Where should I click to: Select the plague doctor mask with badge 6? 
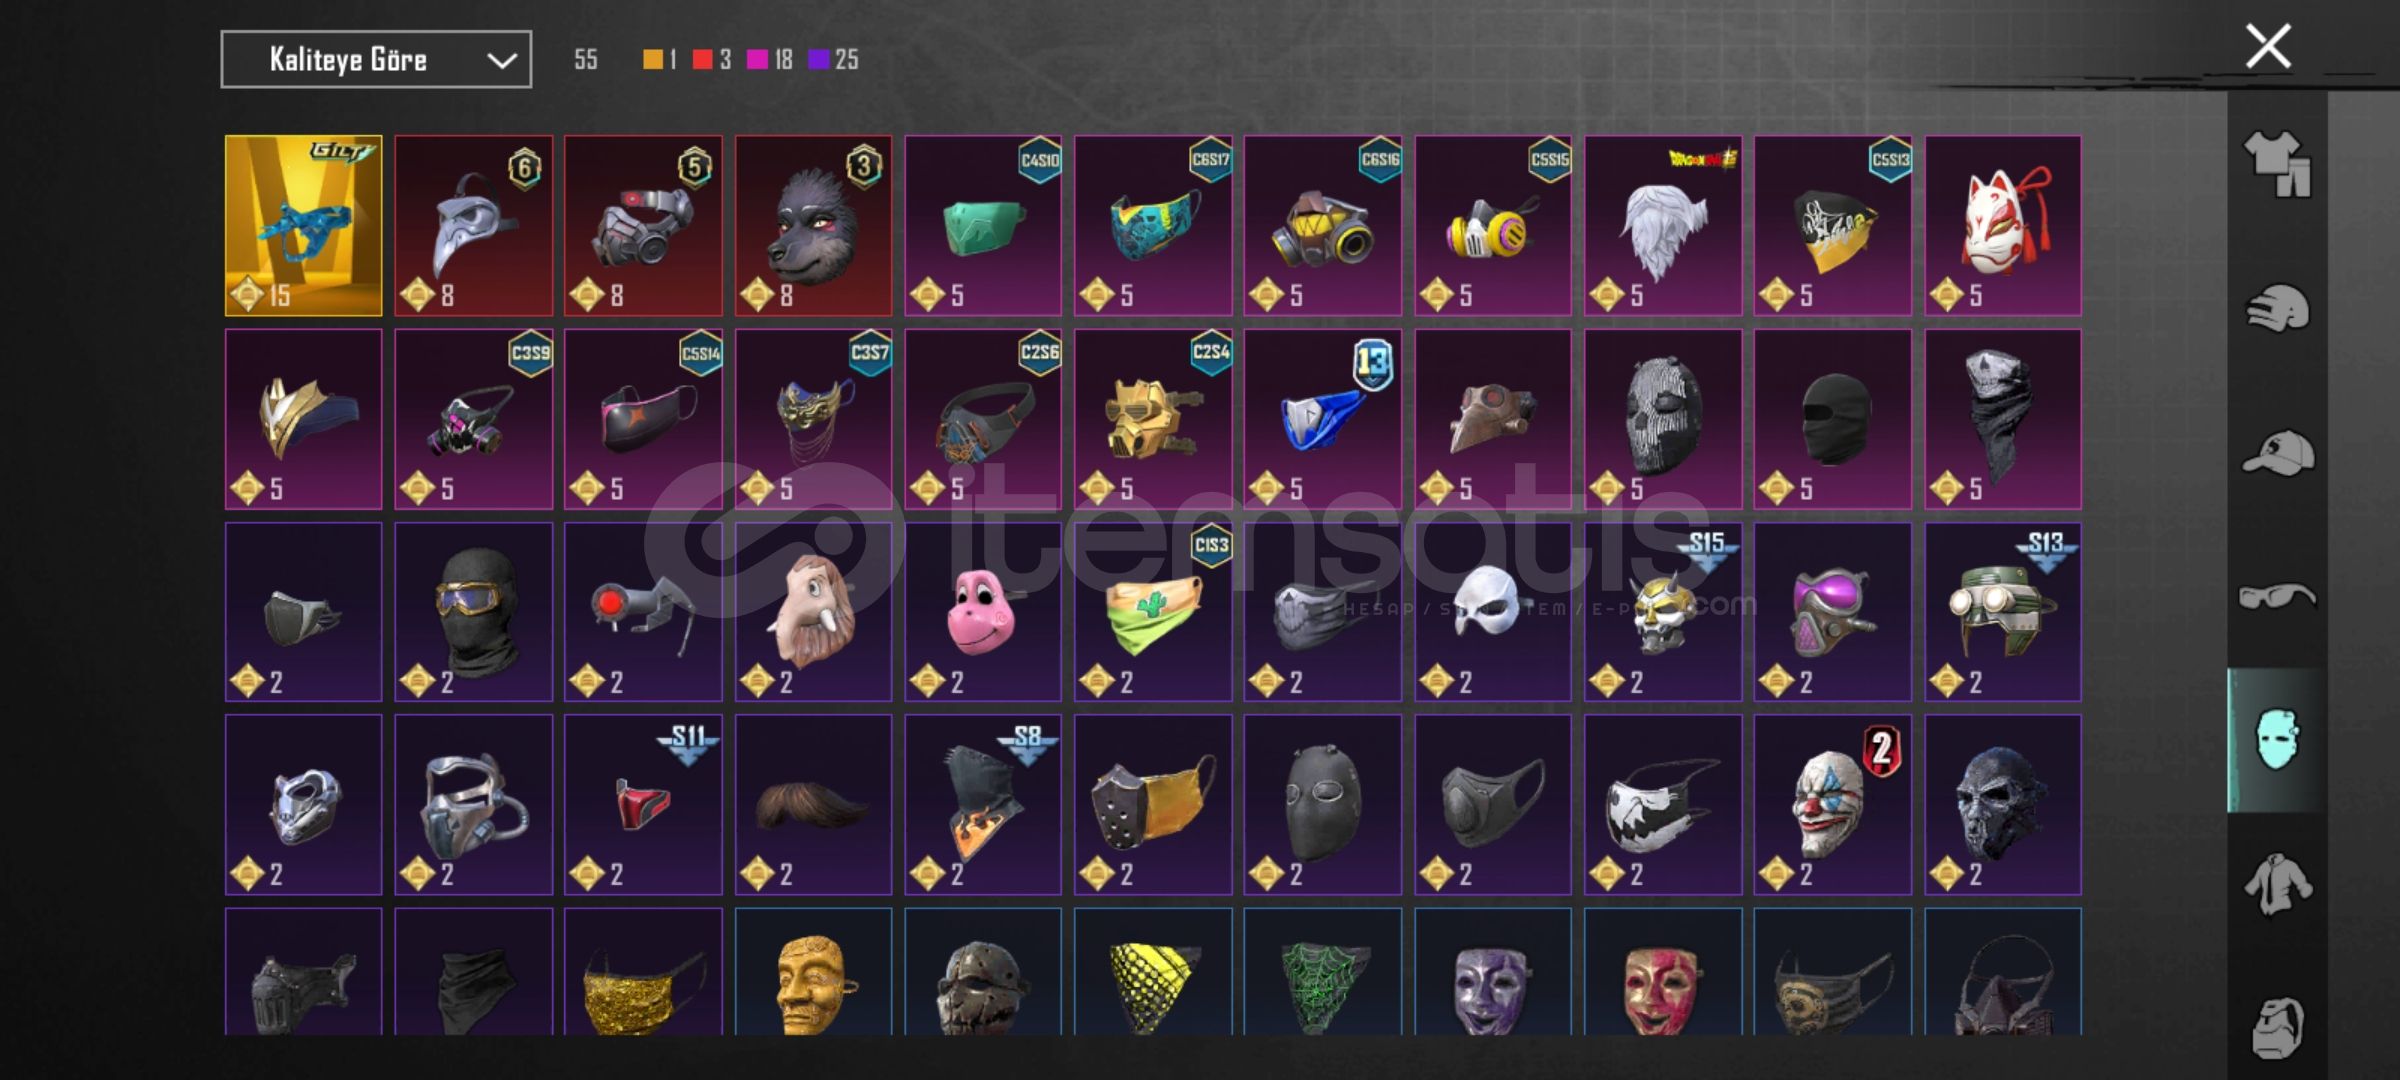(x=473, y=226)
